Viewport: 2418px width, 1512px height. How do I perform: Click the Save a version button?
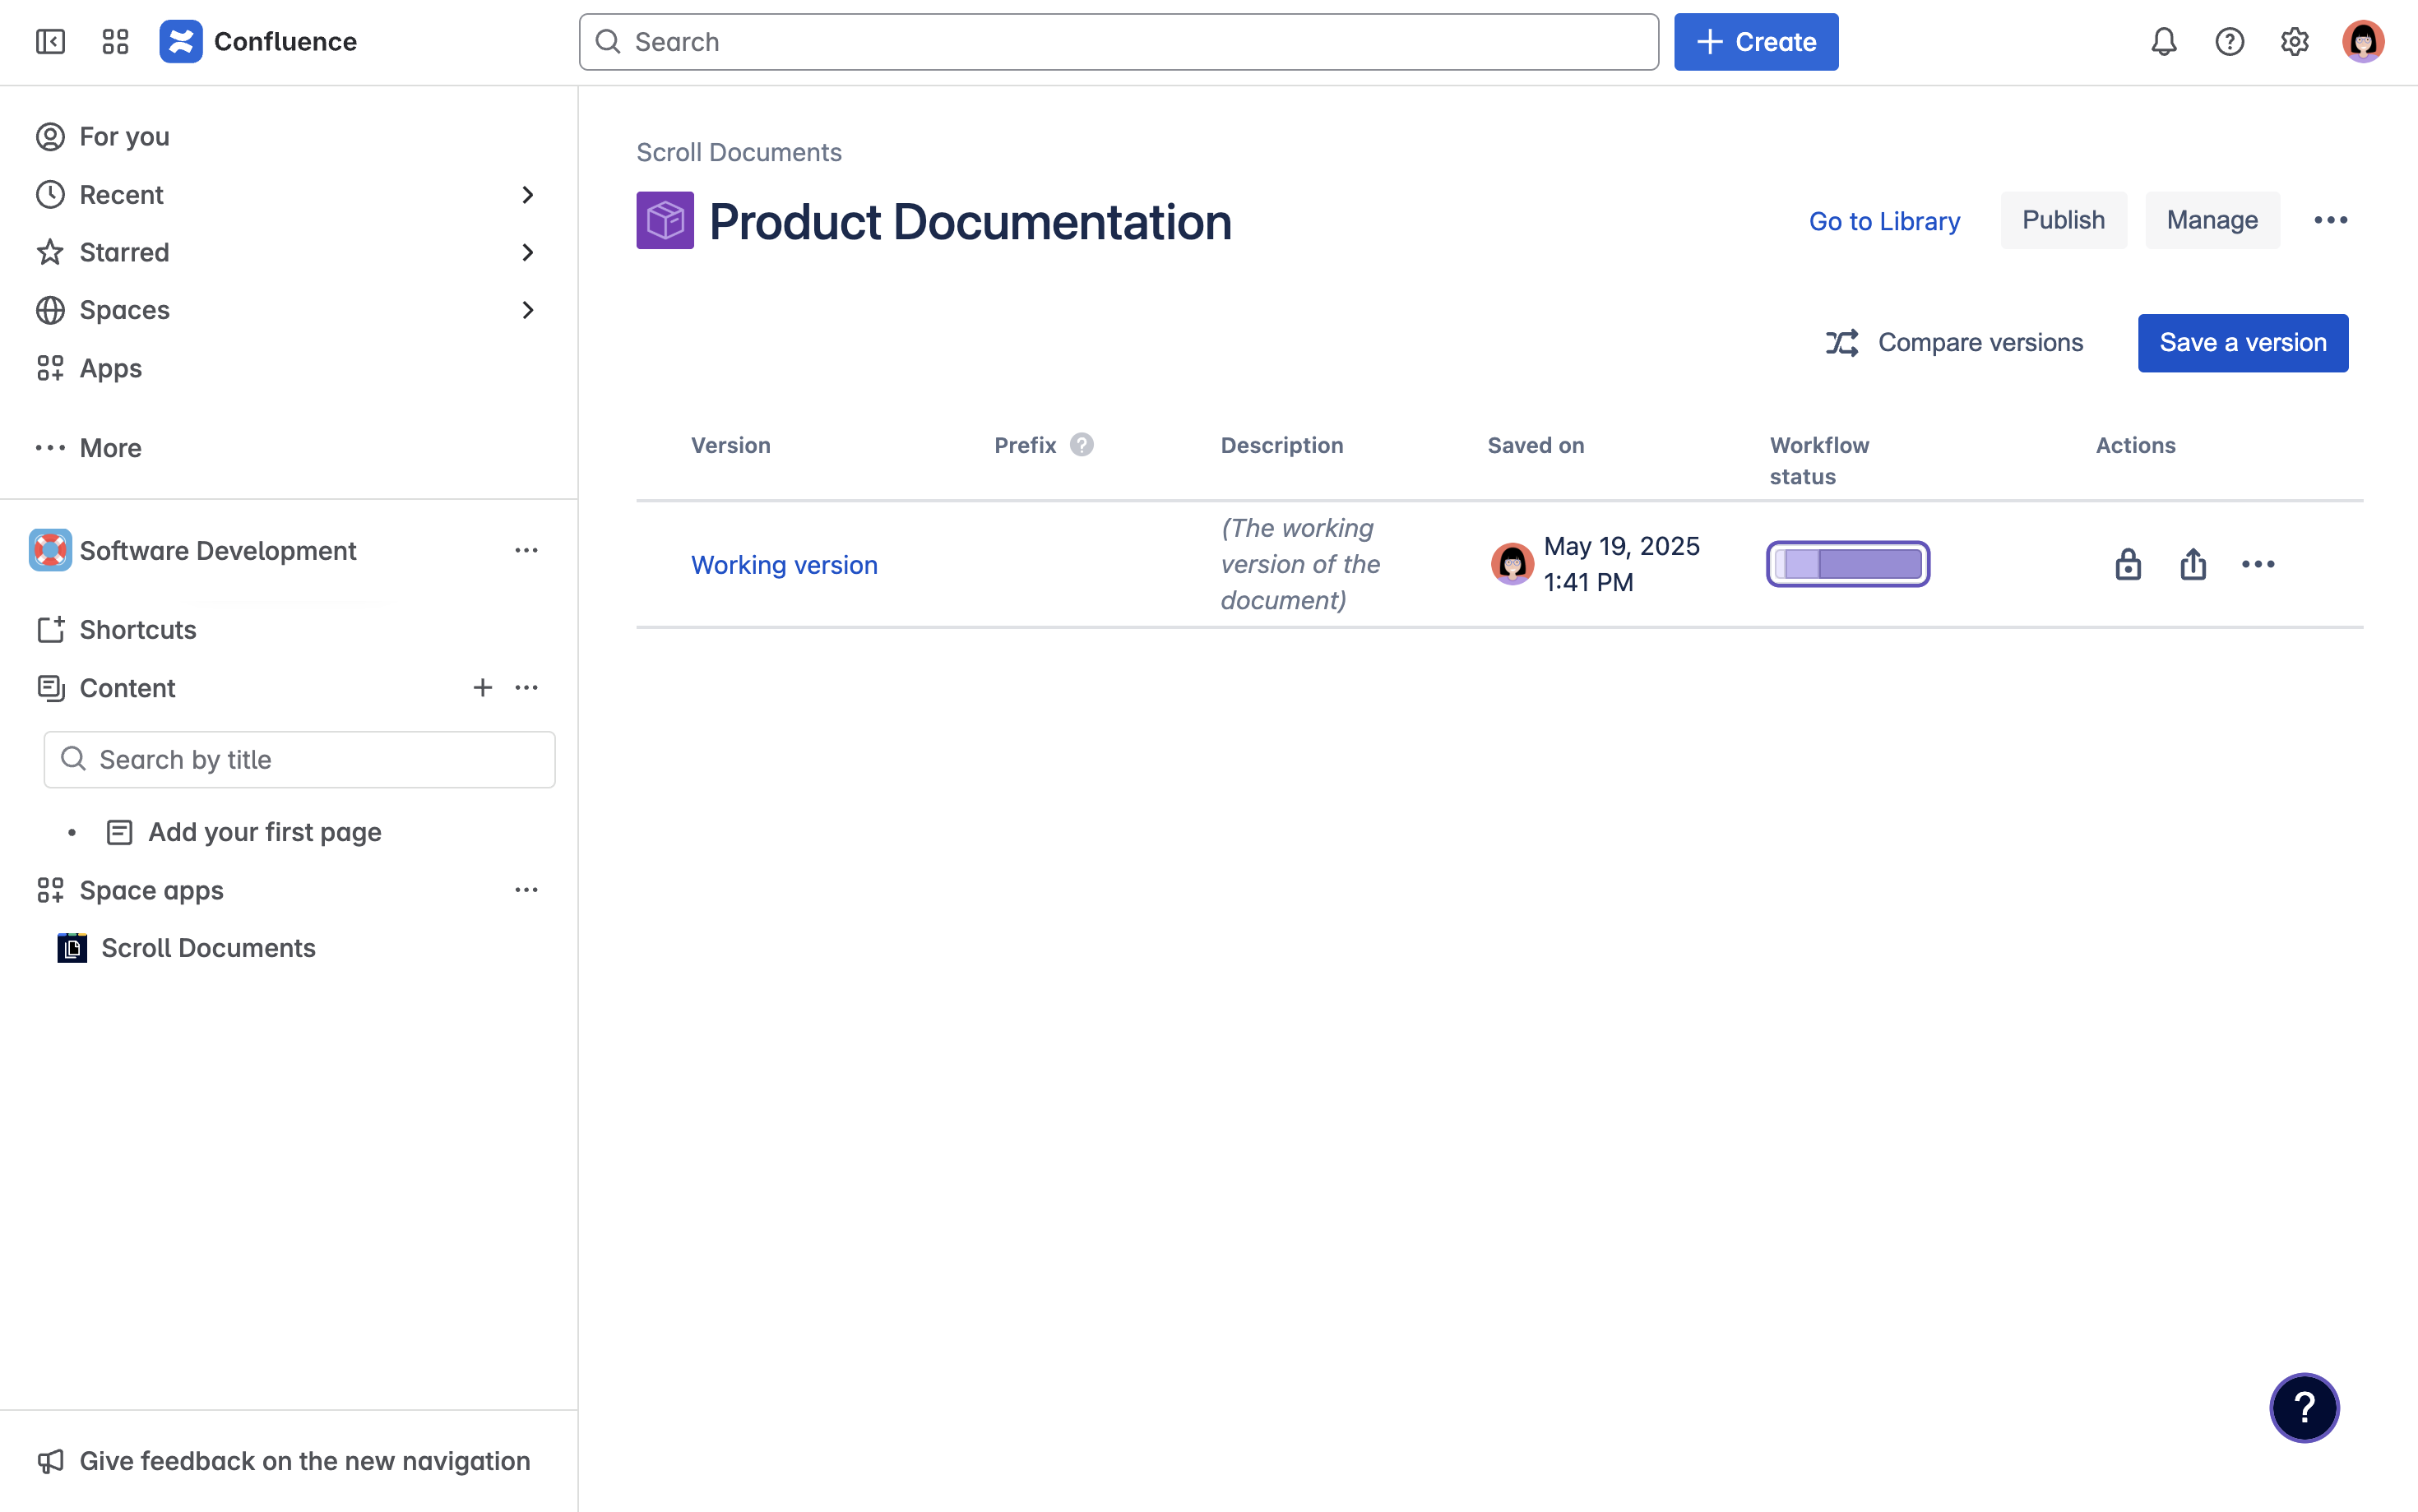(x=2242, y=342)
